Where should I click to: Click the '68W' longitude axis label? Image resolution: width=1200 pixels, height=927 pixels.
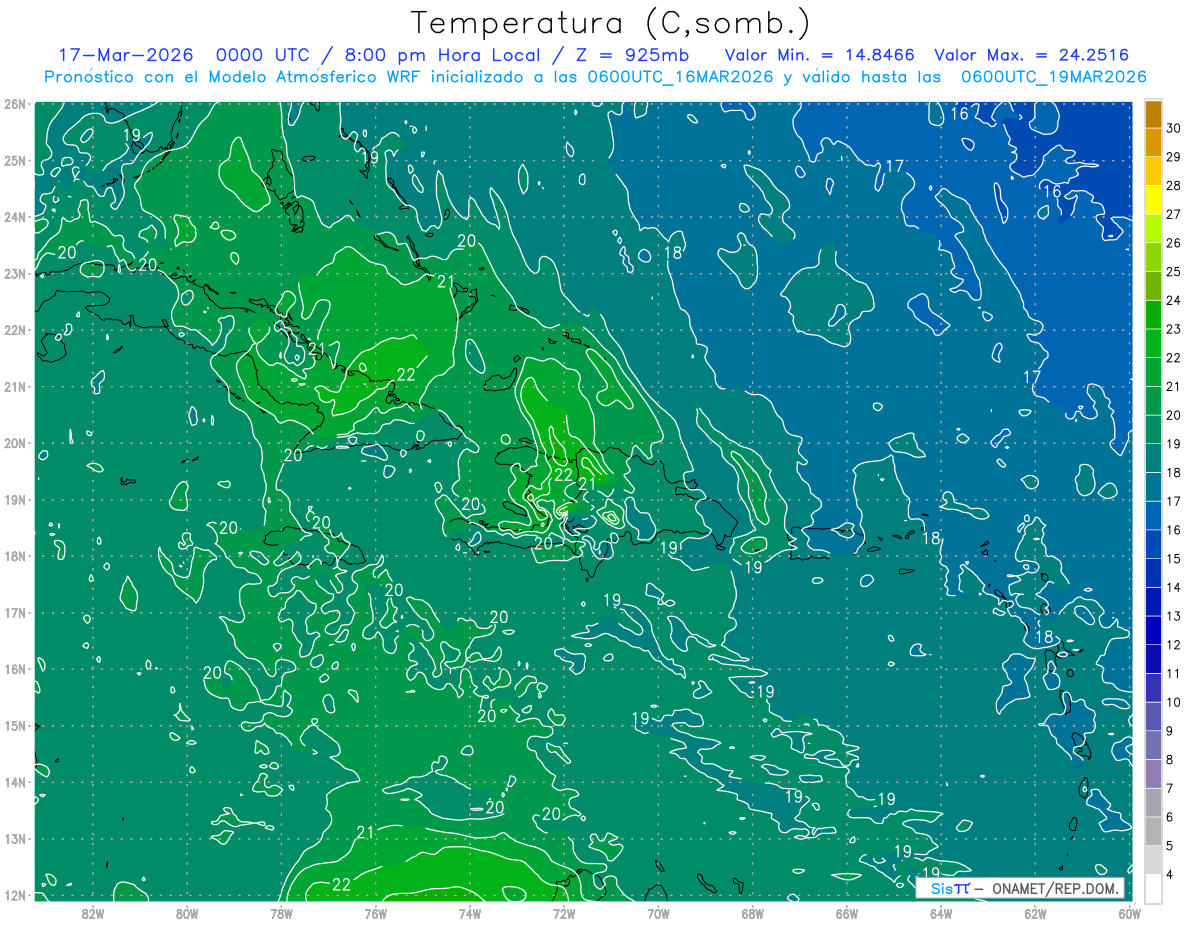(753, 913)
